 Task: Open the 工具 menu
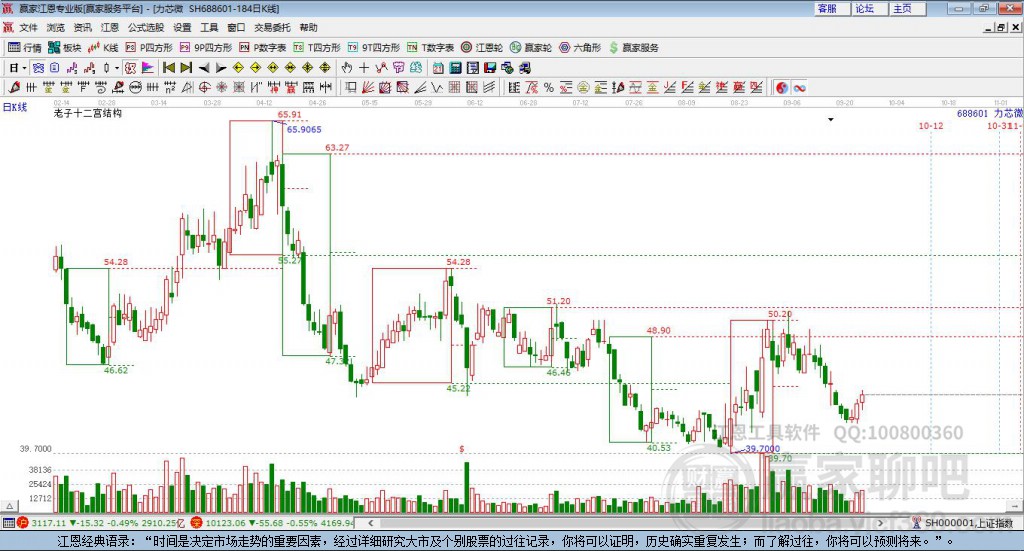click(209, 27)
